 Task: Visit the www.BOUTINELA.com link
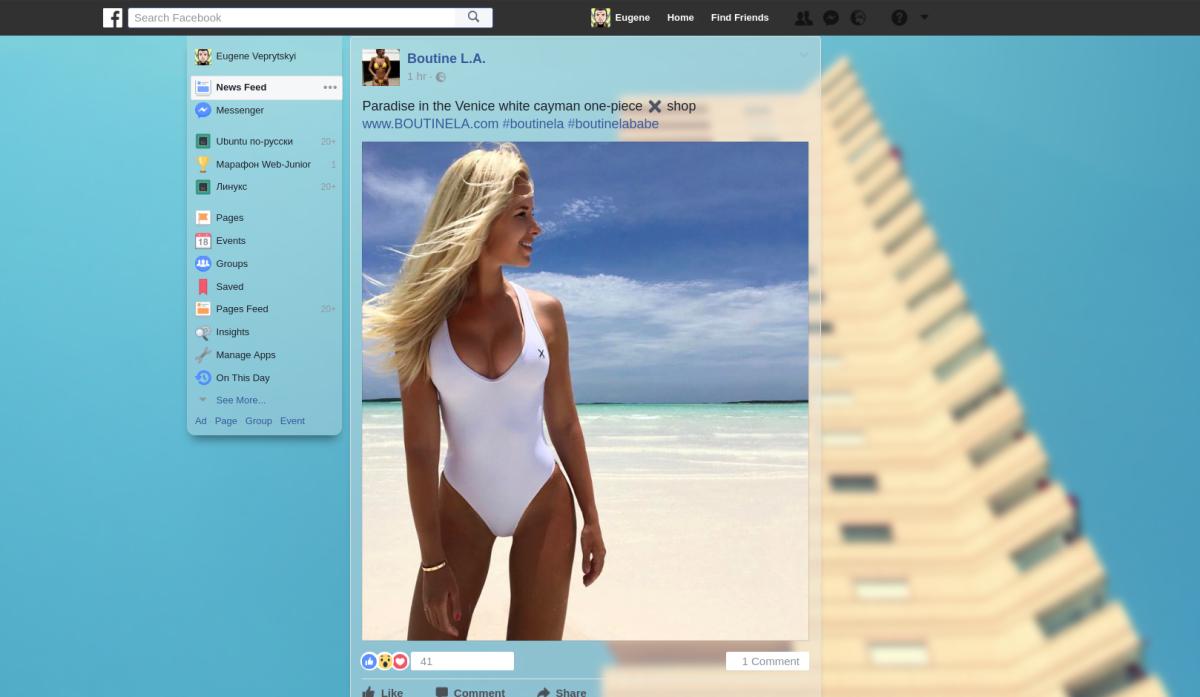417,123
